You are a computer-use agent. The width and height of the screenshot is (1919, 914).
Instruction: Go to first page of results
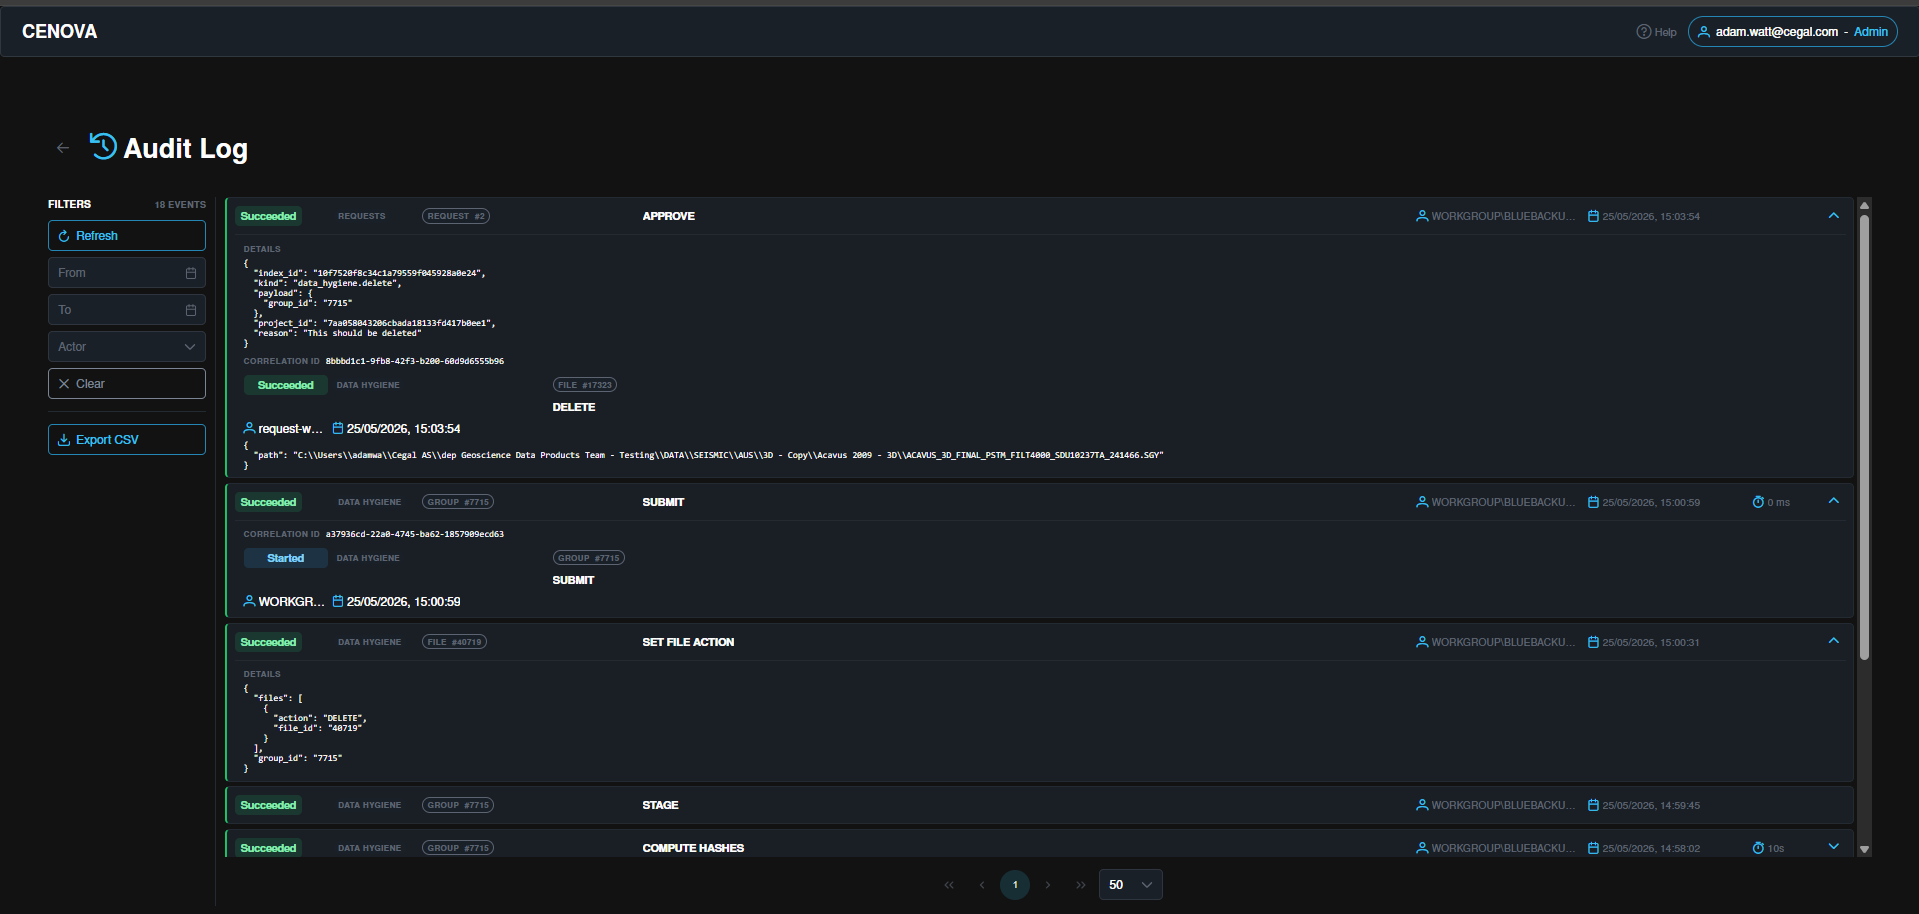[x=949, y=885]
